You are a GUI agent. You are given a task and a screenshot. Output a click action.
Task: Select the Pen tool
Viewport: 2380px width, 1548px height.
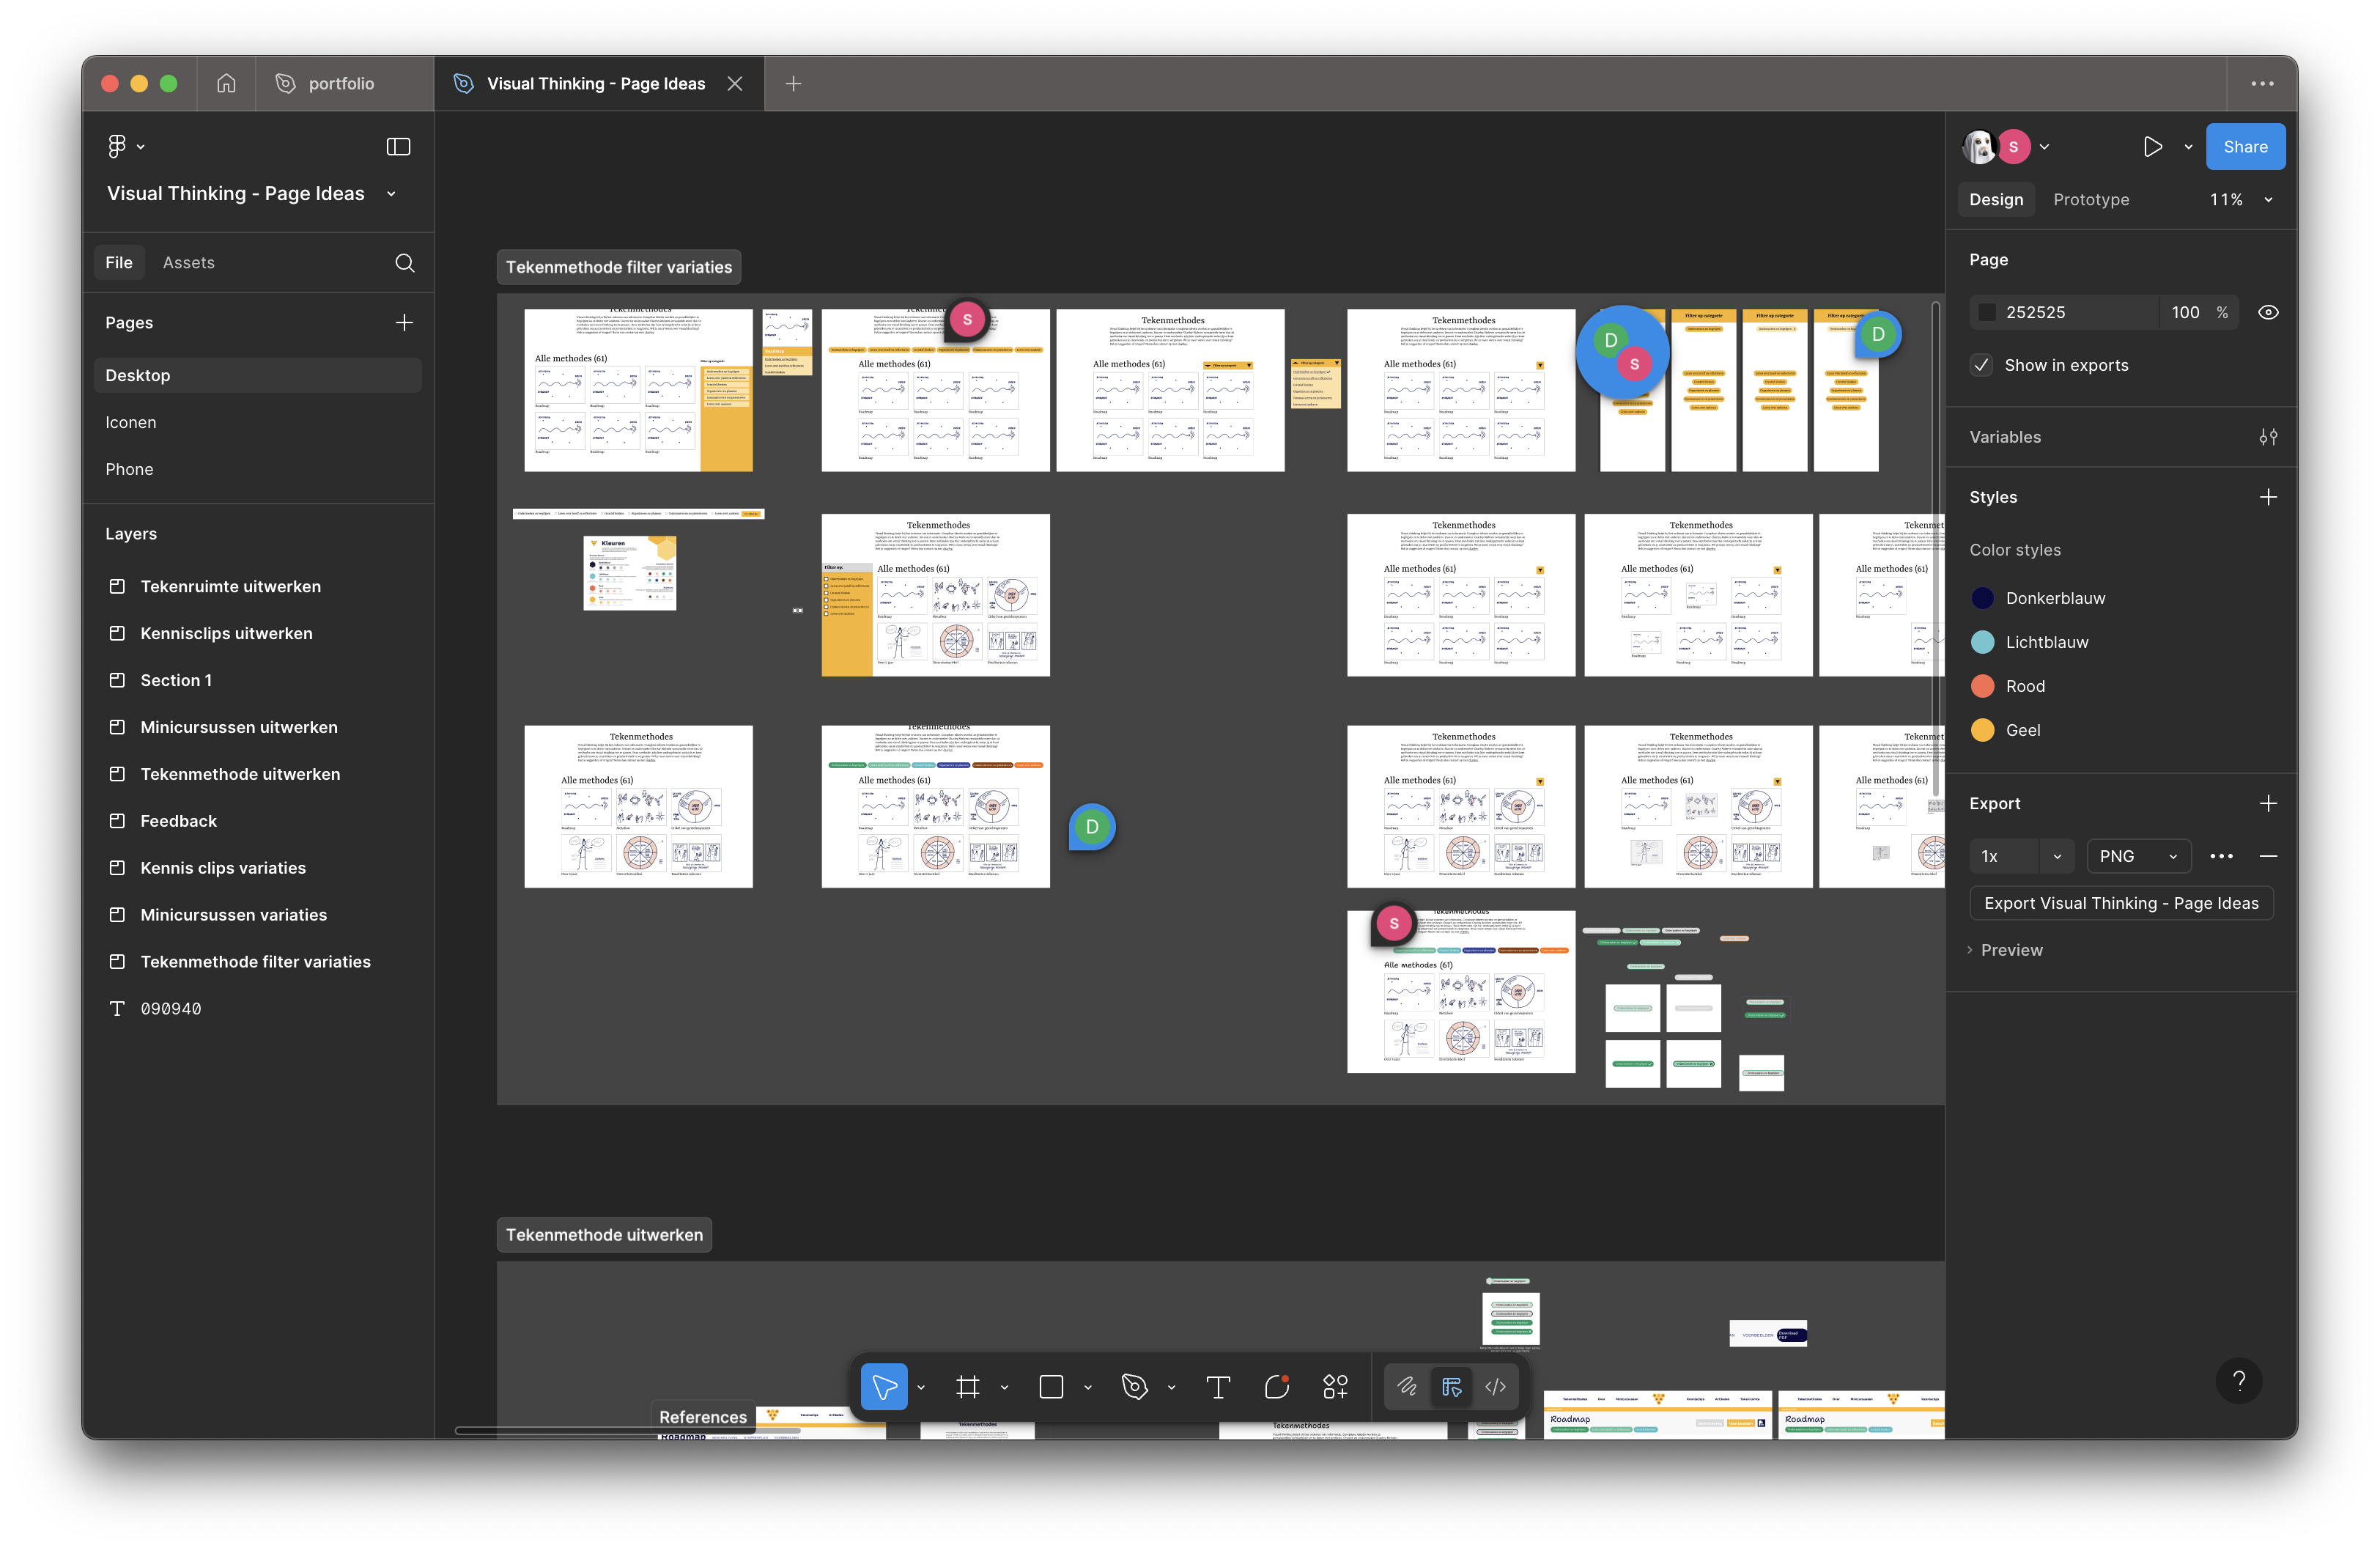(x=1134, y=1386)
